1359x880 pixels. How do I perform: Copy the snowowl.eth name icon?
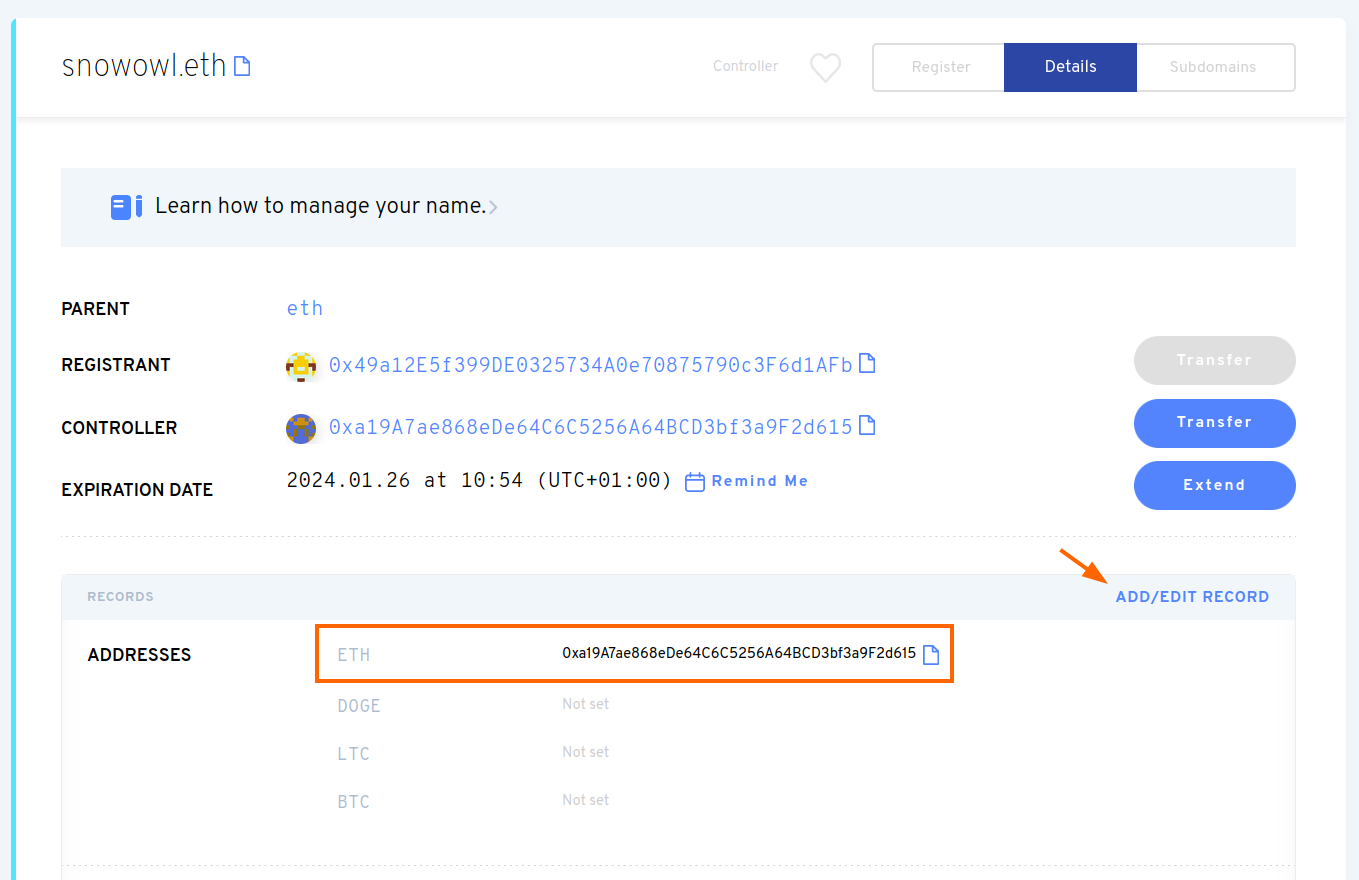point(242,67)
